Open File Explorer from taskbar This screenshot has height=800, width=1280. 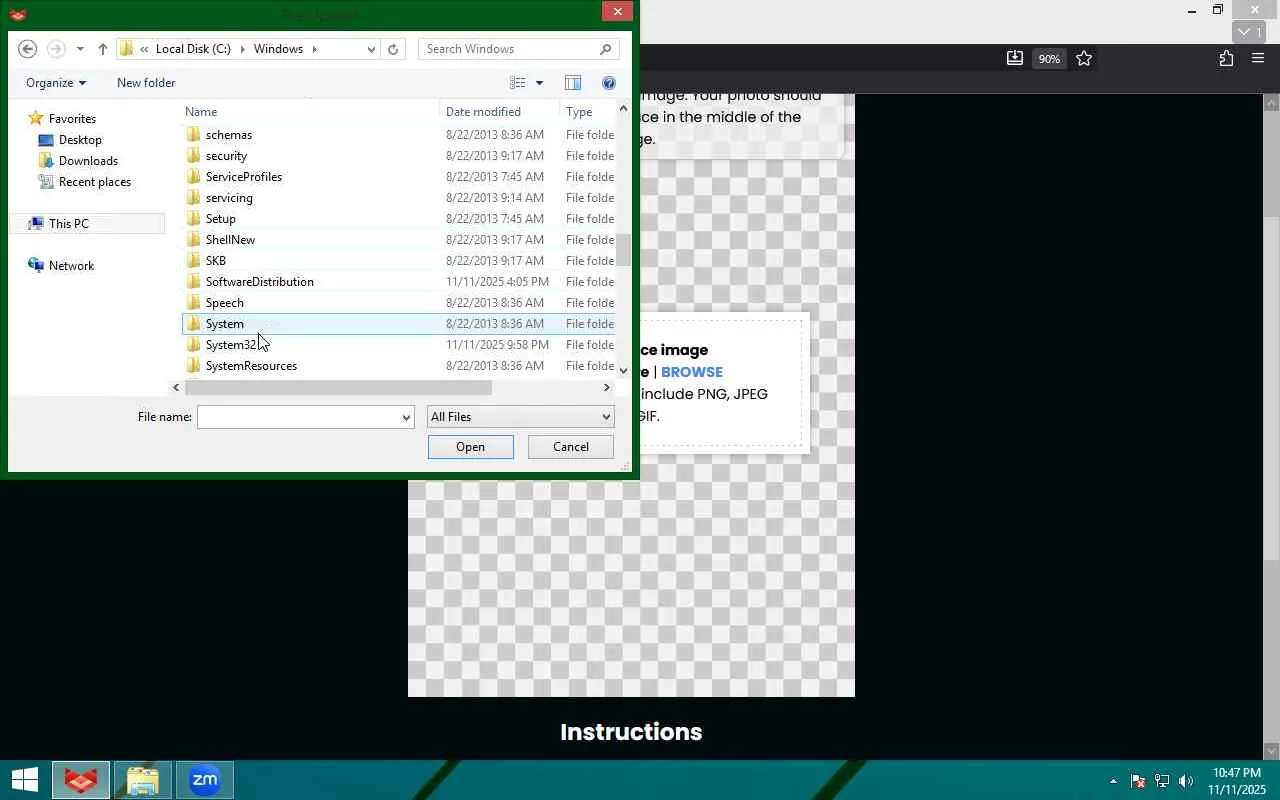[142, 780]
